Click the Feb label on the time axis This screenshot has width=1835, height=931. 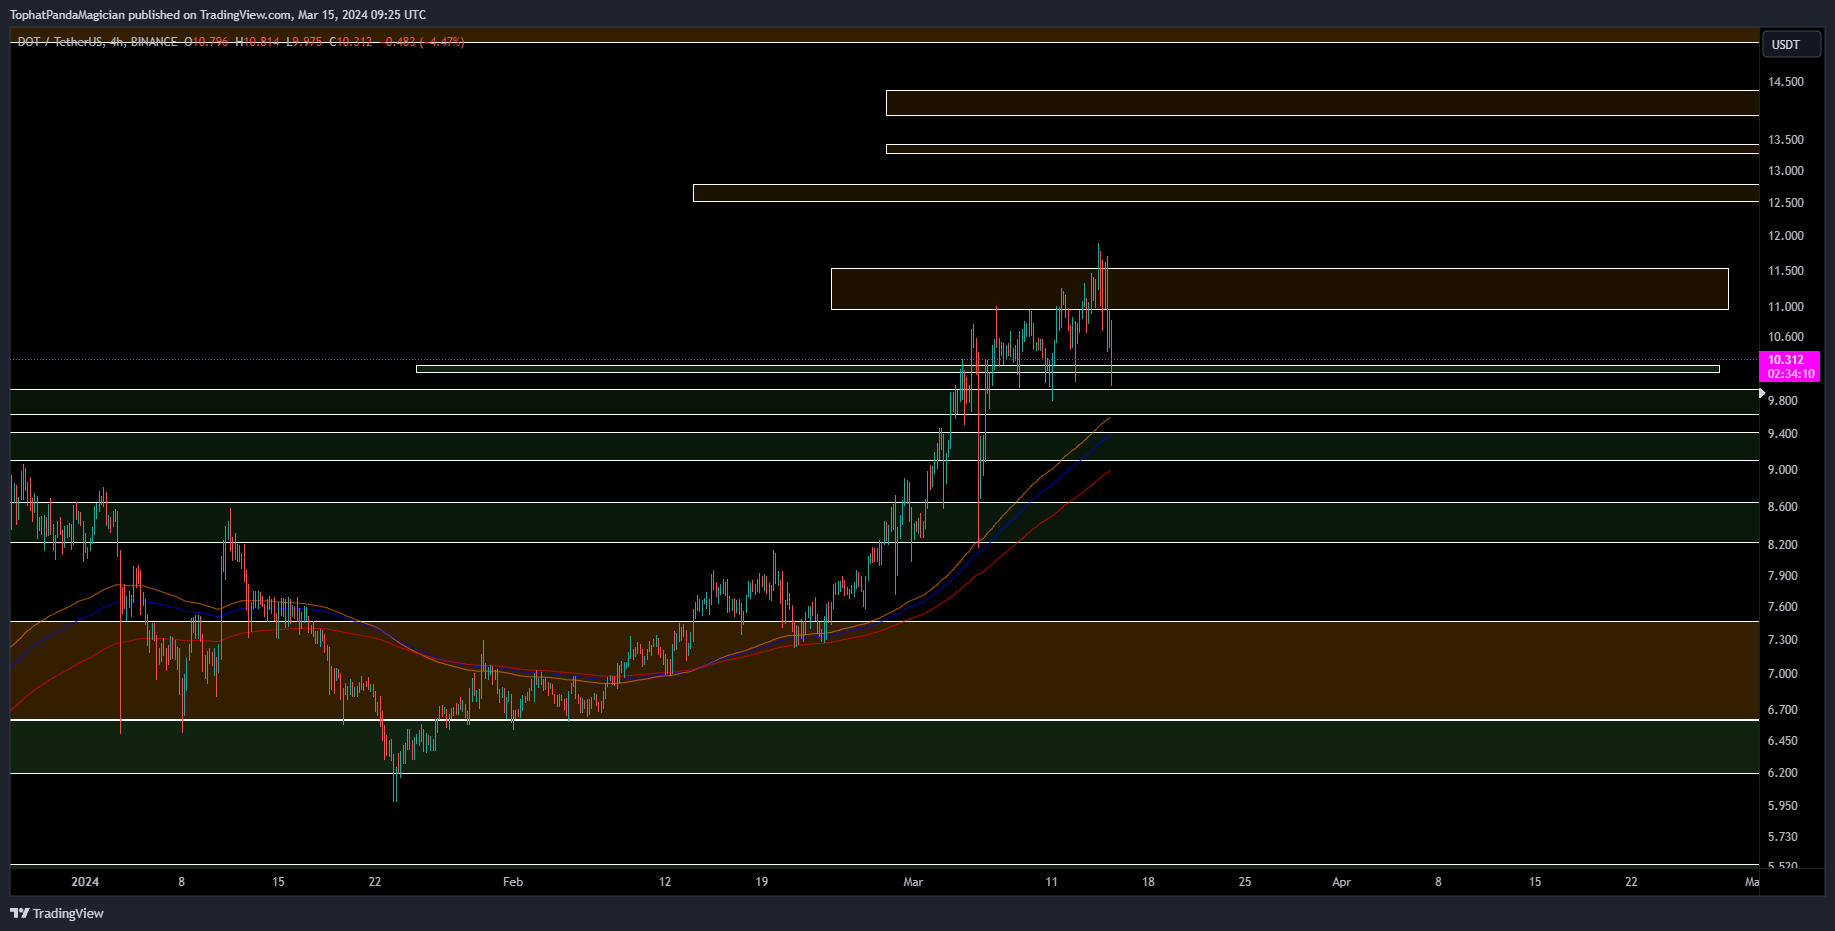tap(513, 882)
